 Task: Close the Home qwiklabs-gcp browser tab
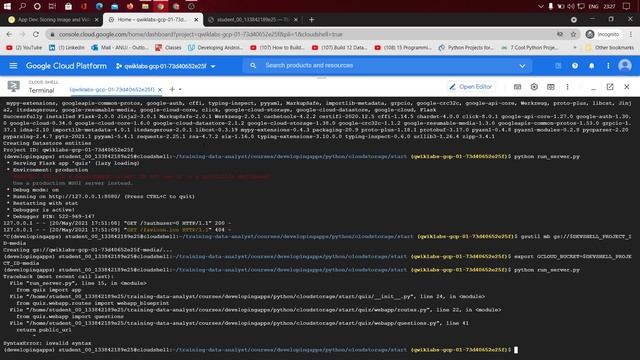pos(196,20)
